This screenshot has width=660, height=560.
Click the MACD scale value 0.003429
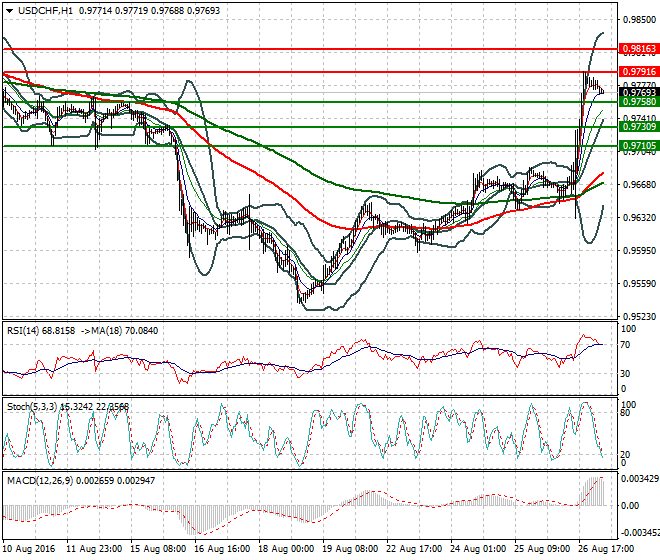[x=640, y=479]
